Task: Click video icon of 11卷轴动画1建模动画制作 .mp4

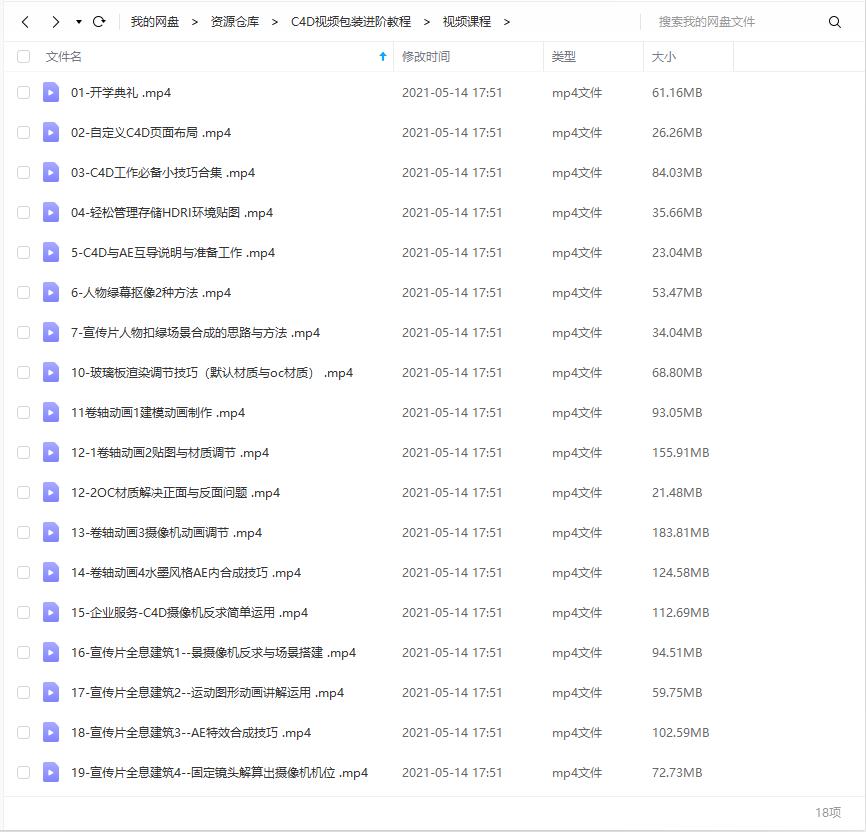Action: tap(51, 412)
